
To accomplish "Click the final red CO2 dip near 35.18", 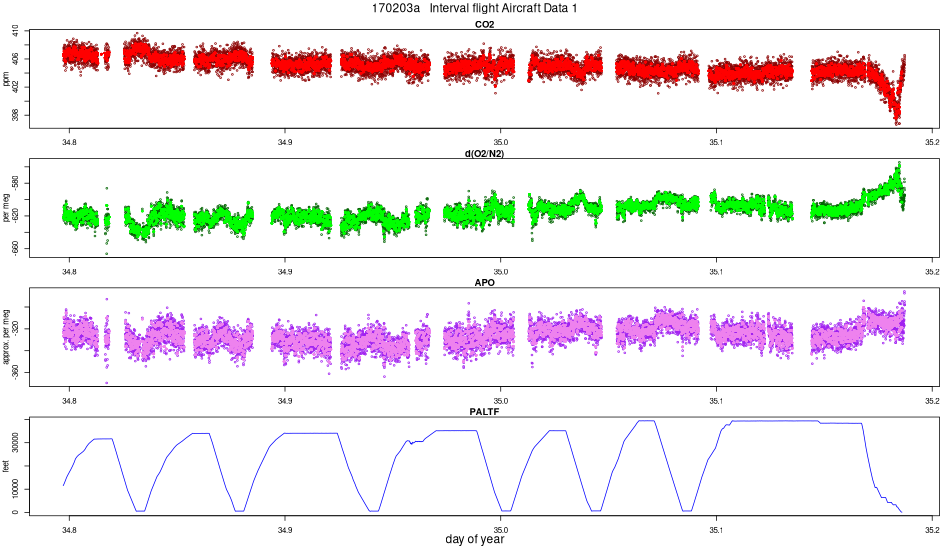I will coord(896,112).
